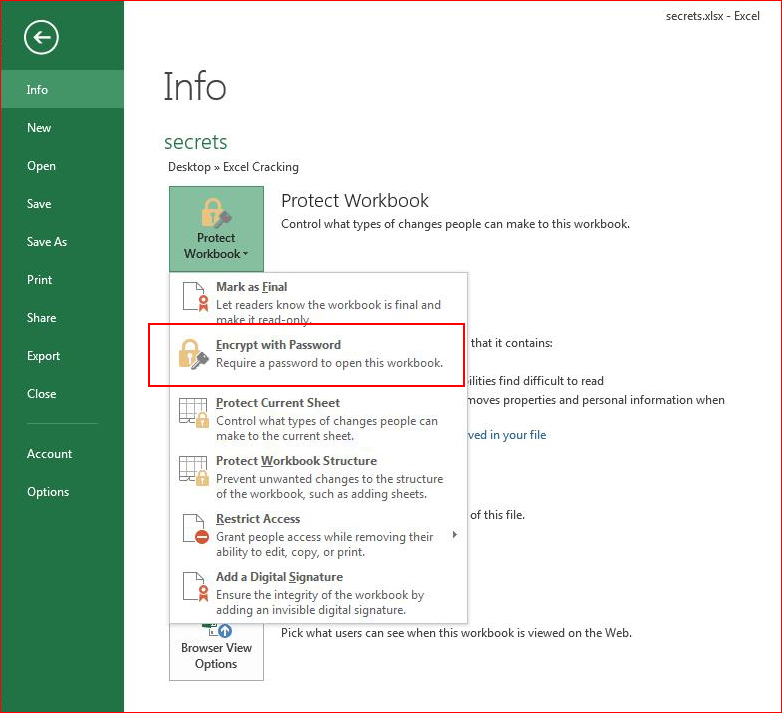Click 'Pick what users can see' text

(x=456, y=633)
